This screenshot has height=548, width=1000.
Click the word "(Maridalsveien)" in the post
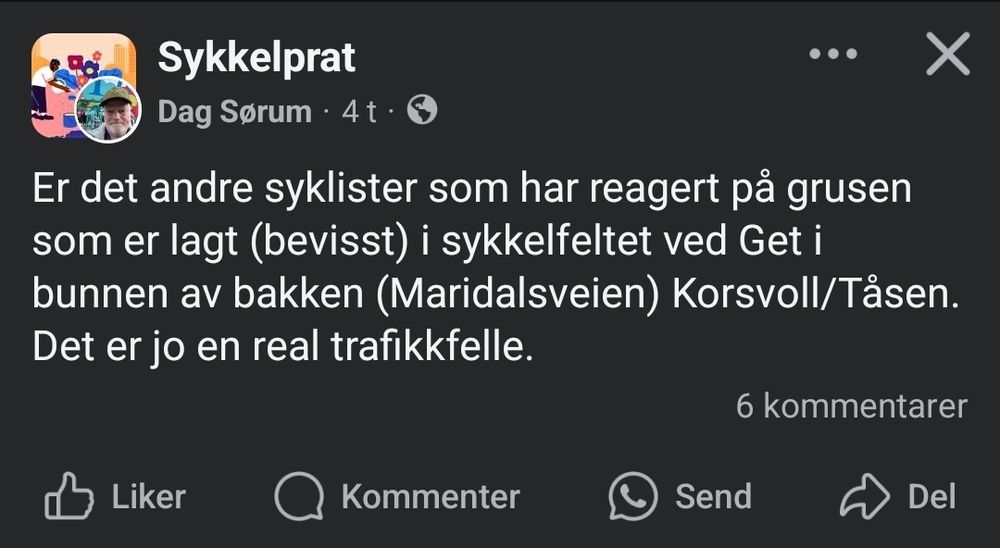[524, 296]
